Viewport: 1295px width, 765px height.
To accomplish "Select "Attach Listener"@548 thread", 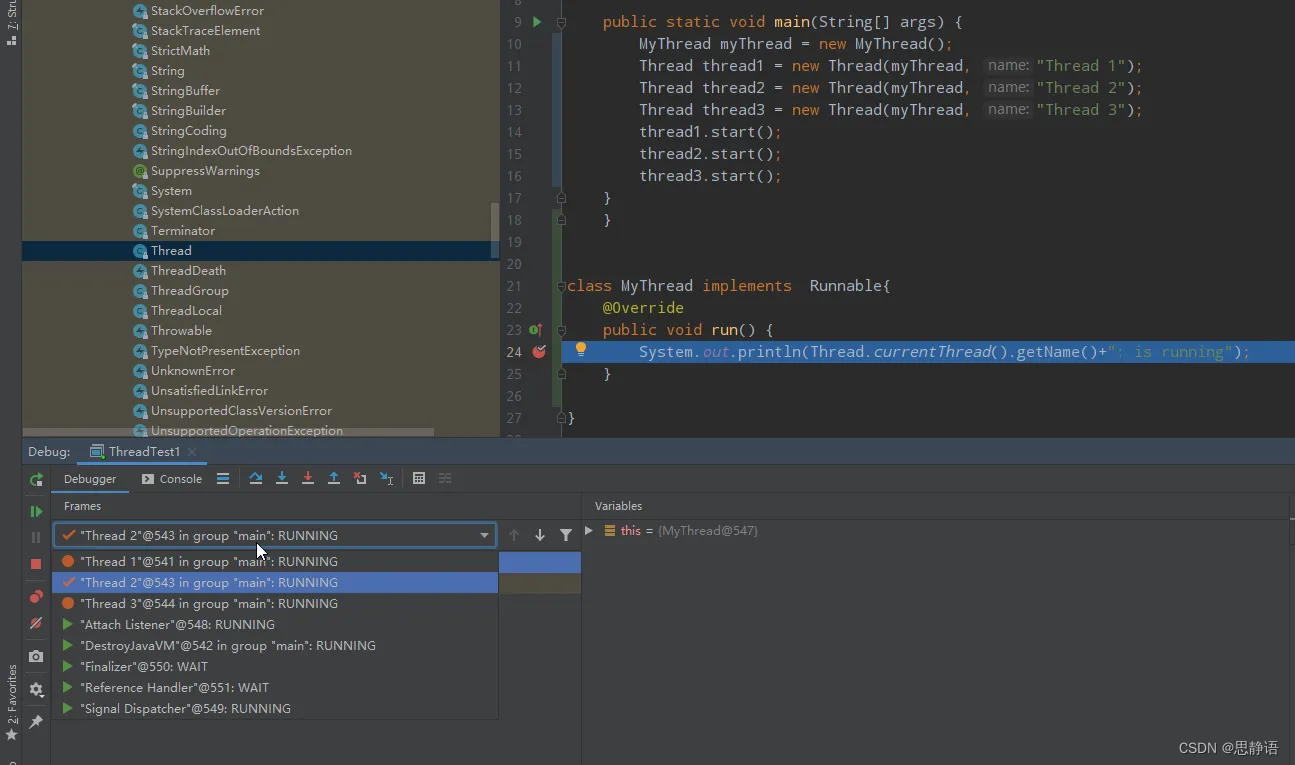I will (x=275, y=624).
